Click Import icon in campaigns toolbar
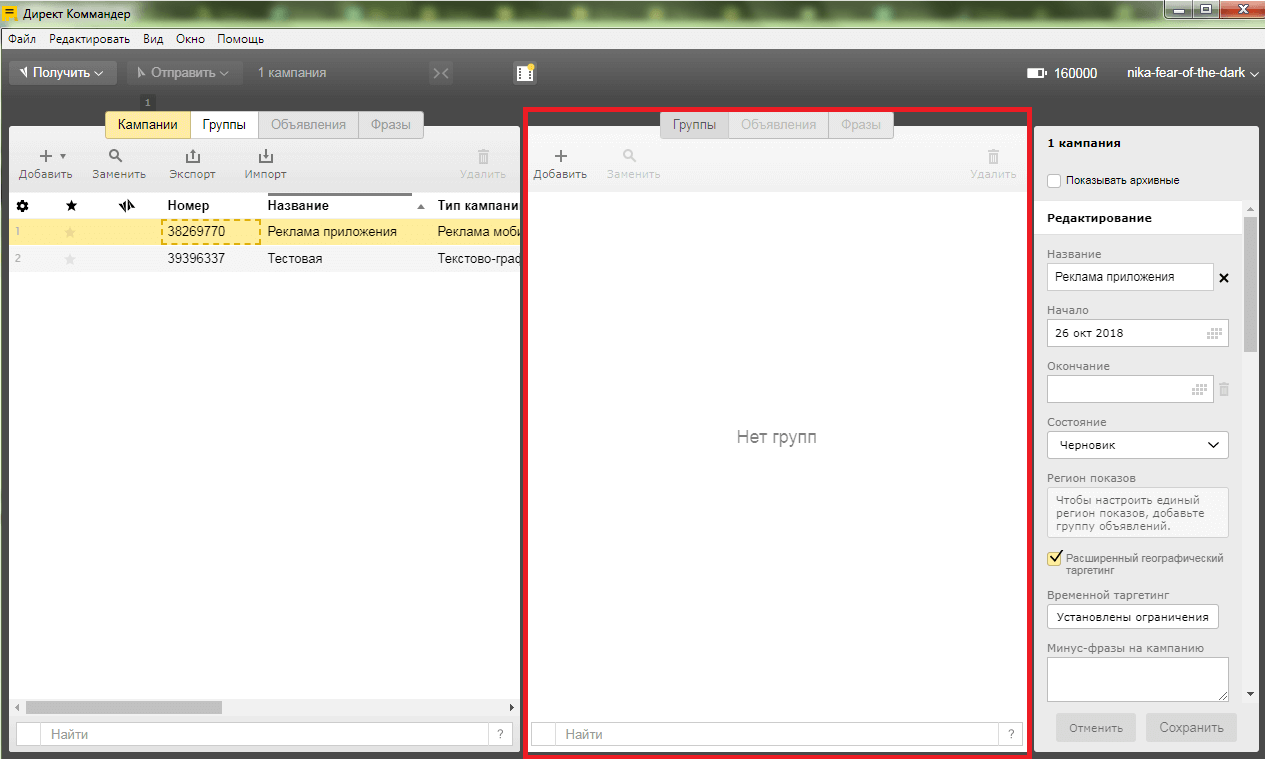The width and height of the screenshot is (1265, 759). click(x=265, y=157)
